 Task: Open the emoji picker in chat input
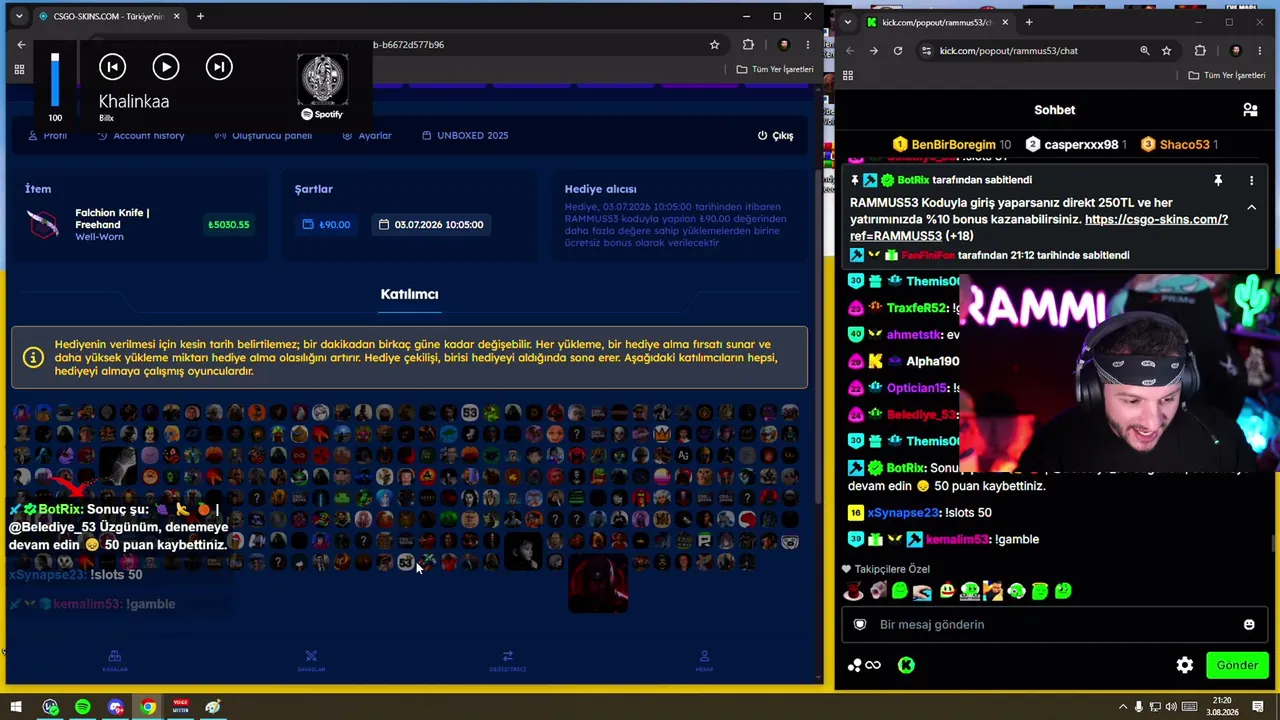tap(1249, 624)
